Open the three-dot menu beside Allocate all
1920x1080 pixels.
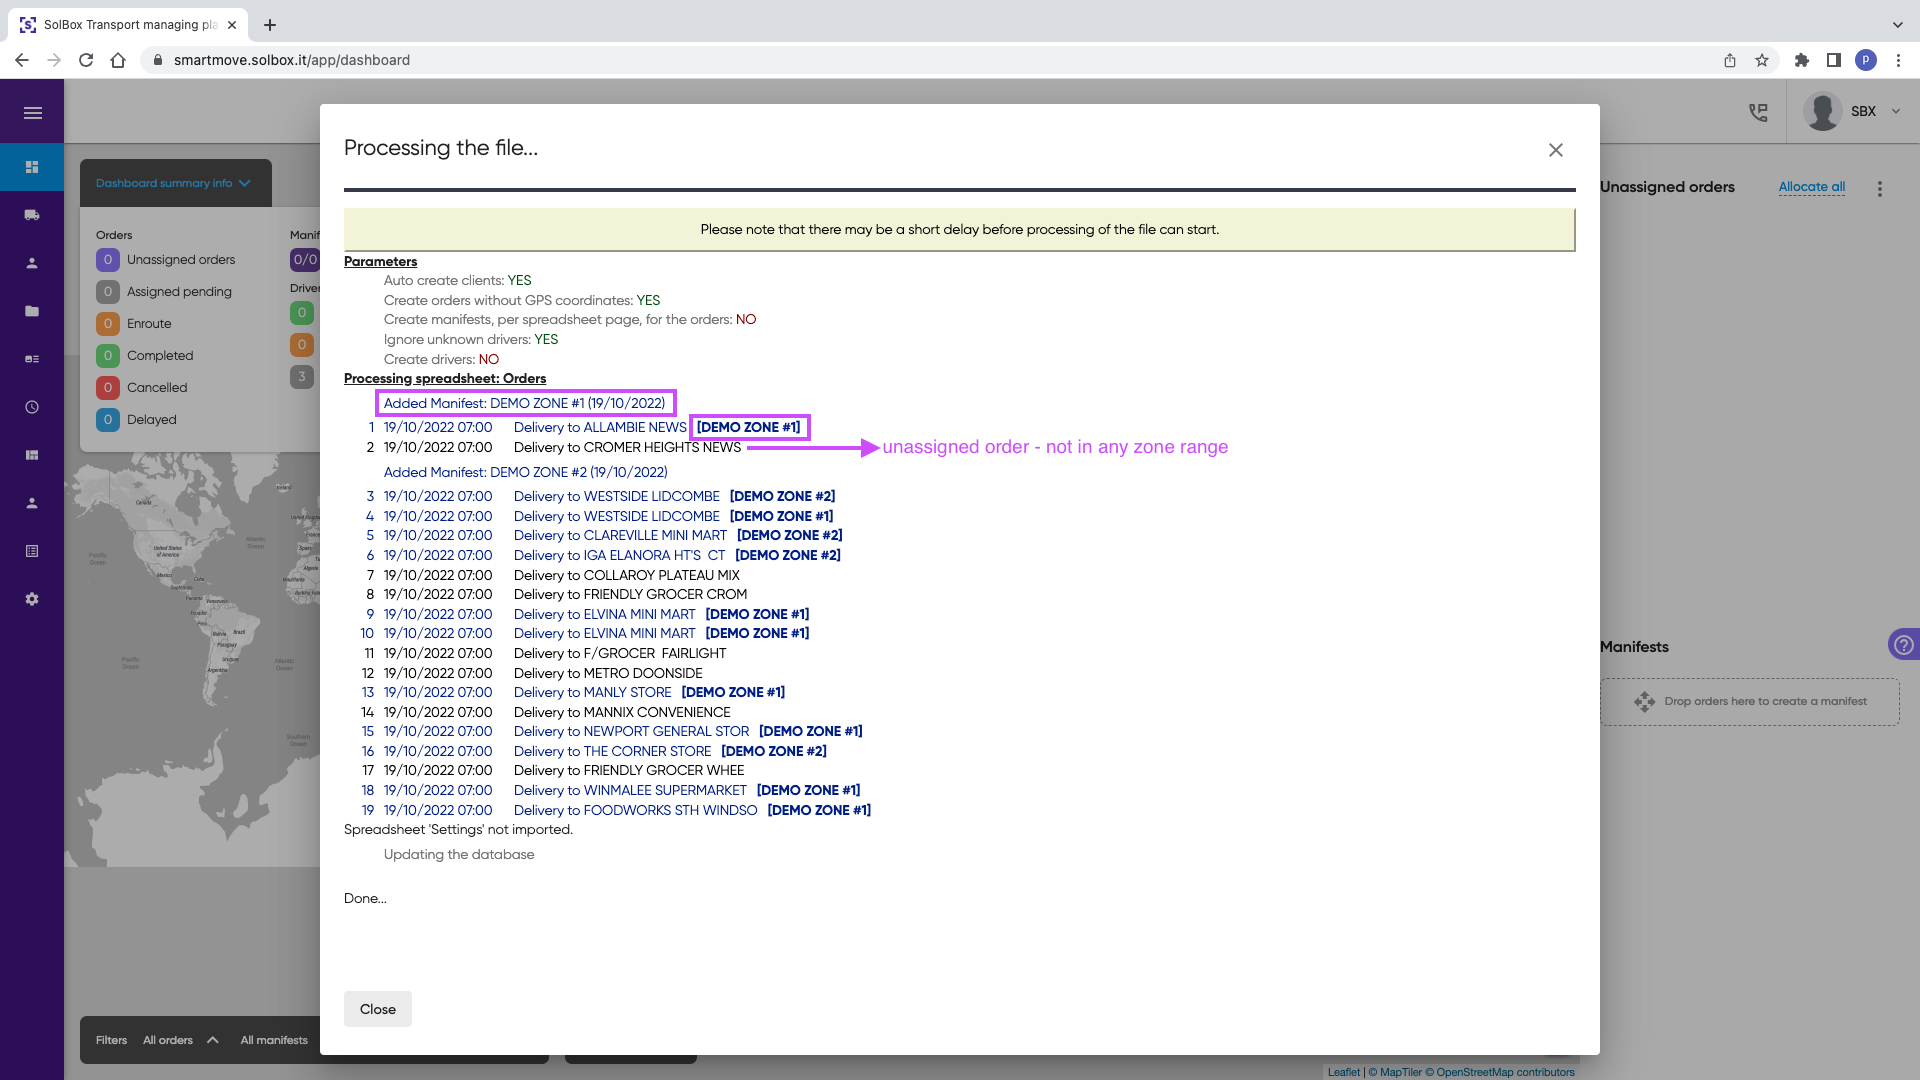coord(1880,188)
